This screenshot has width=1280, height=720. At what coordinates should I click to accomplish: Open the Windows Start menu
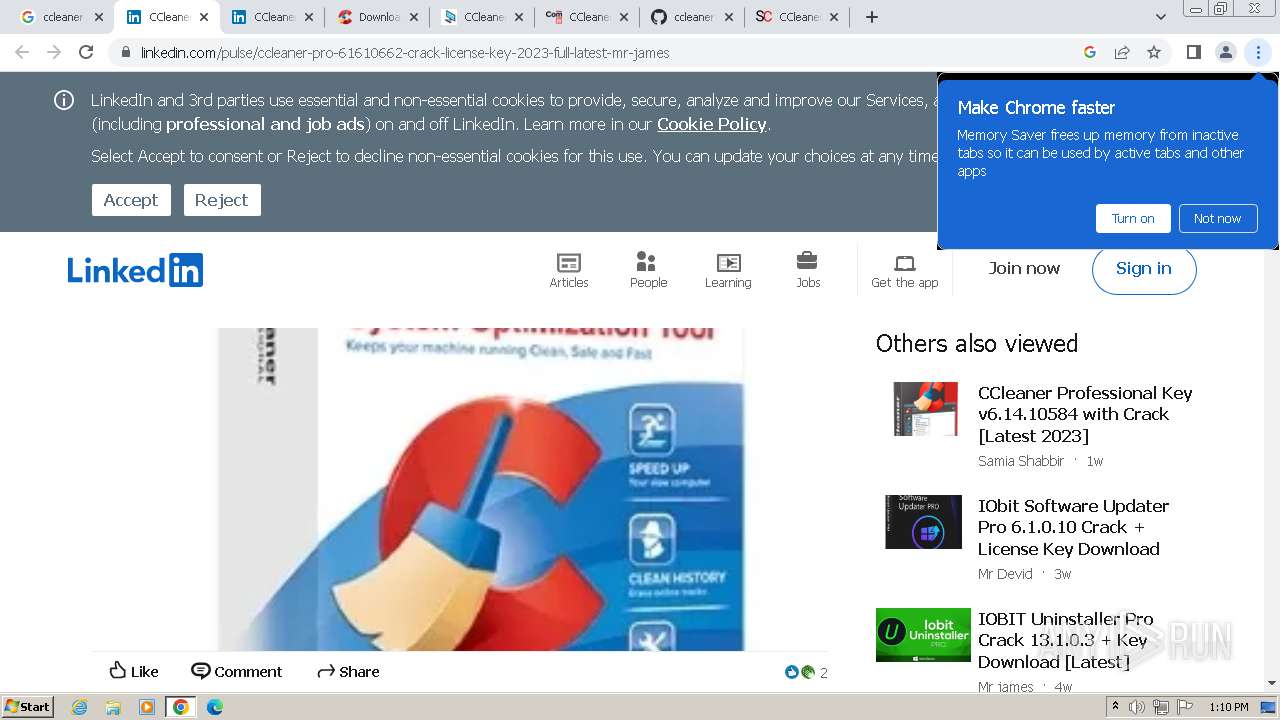(x=28, y=707)
